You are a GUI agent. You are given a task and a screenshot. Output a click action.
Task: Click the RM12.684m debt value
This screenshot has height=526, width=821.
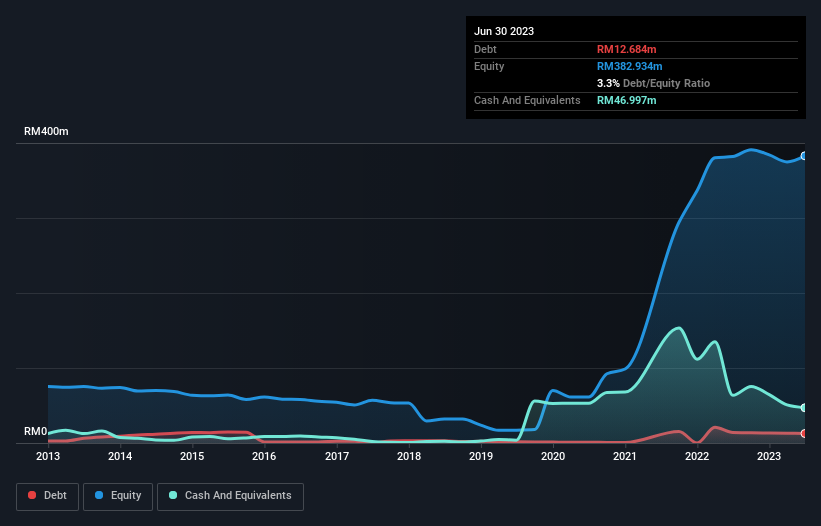[x=626, y=49]
